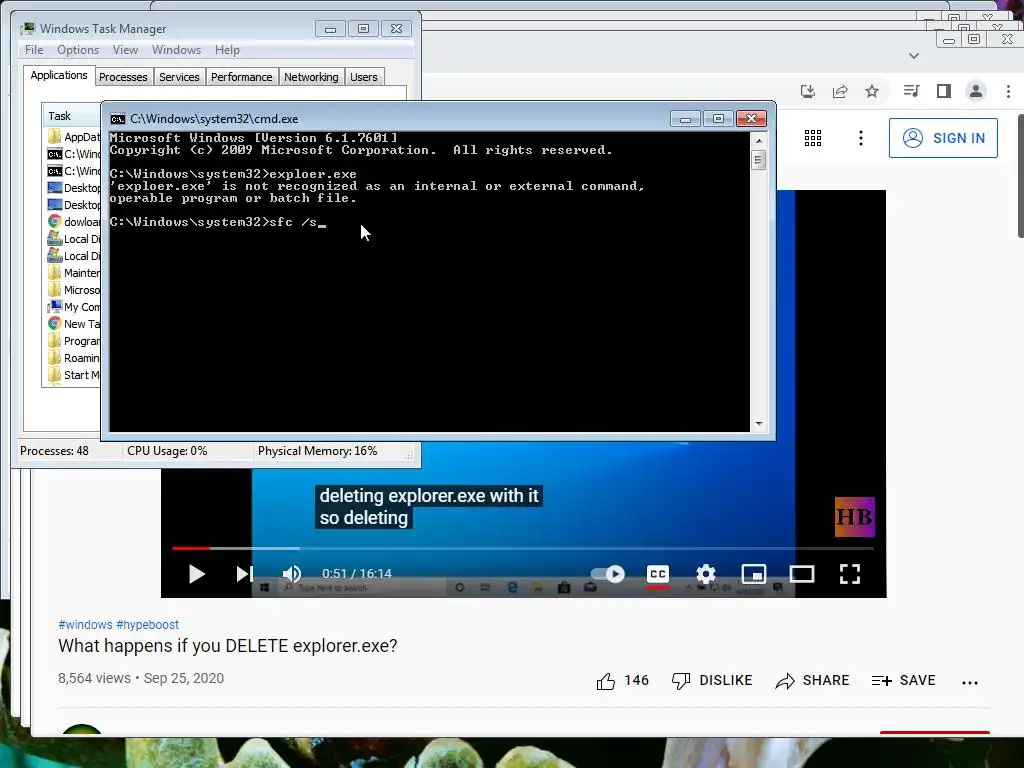Viewport: 1024px width, 768px height.
Task: Save video to playlist
Action: [903, 680]
